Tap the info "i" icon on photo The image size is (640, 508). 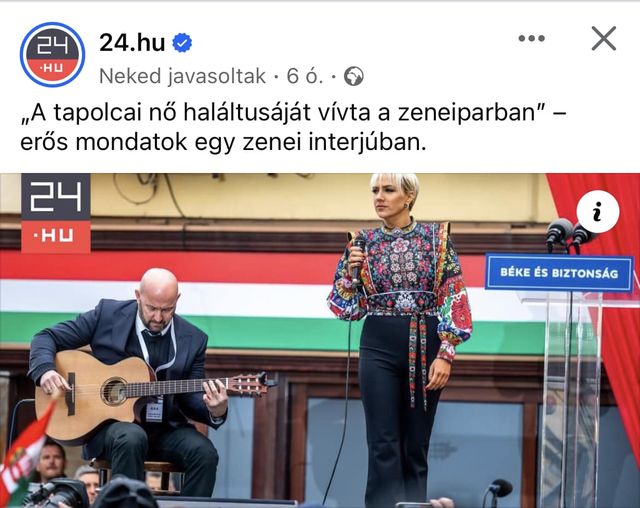pyautogui.click(x=598, y=211)
